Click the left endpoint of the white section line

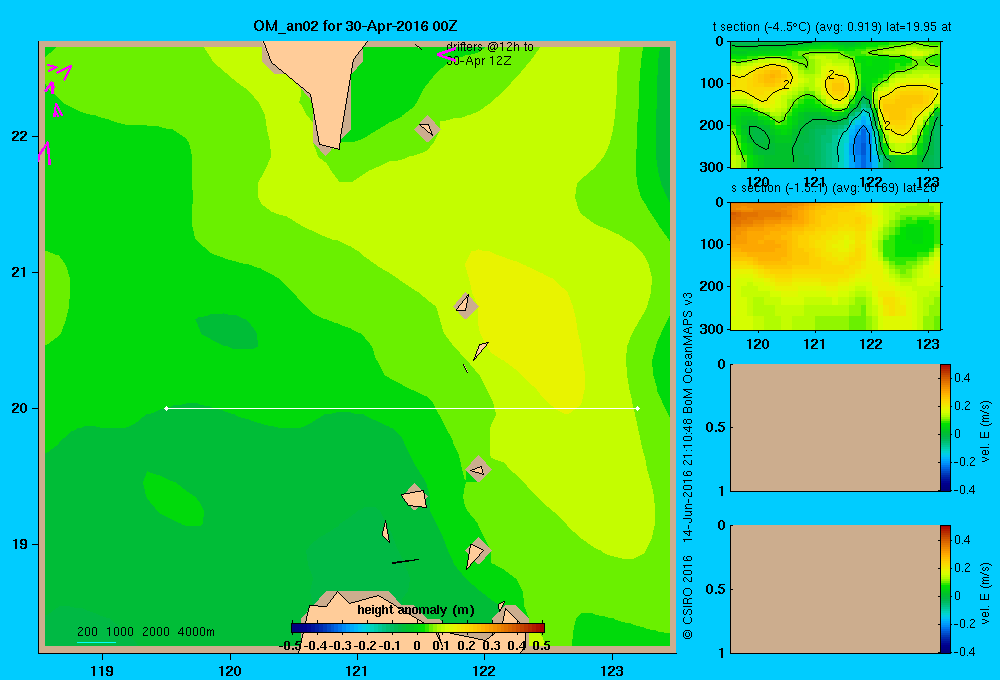pyautogui.click(x=166, y=408)
